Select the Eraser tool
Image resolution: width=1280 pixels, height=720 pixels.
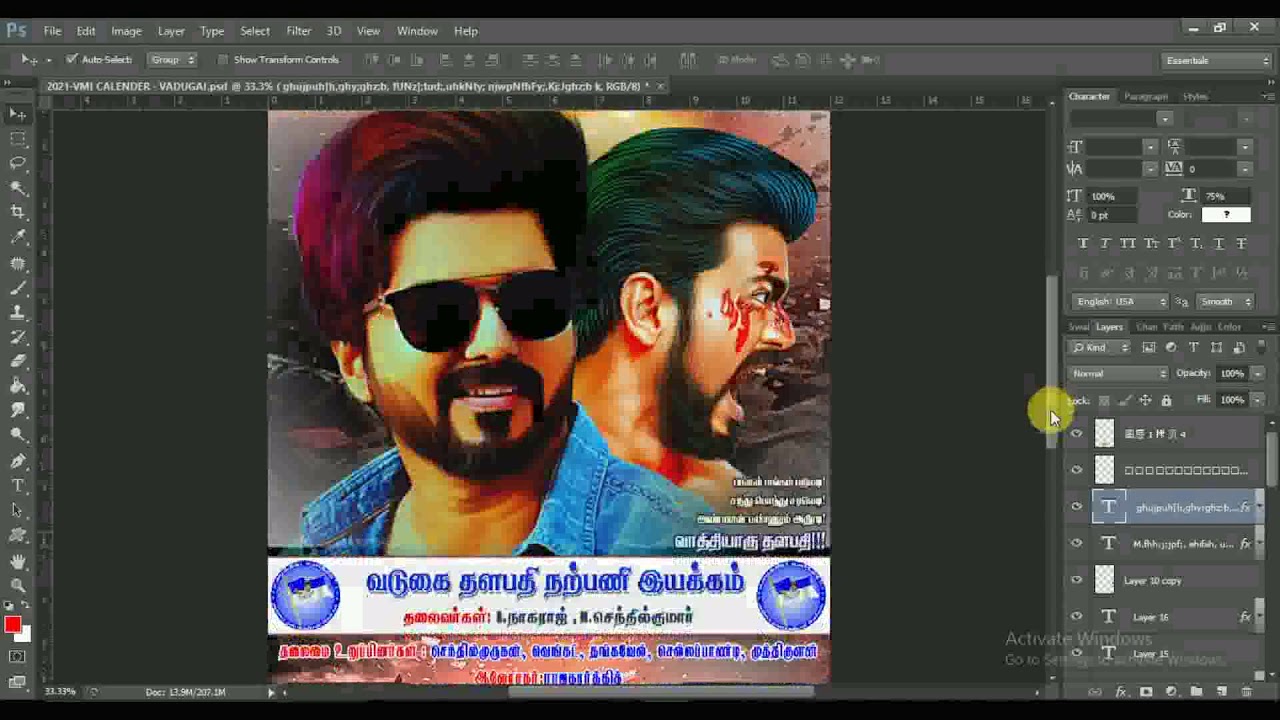pyautogui.click(x=18, y=361)
